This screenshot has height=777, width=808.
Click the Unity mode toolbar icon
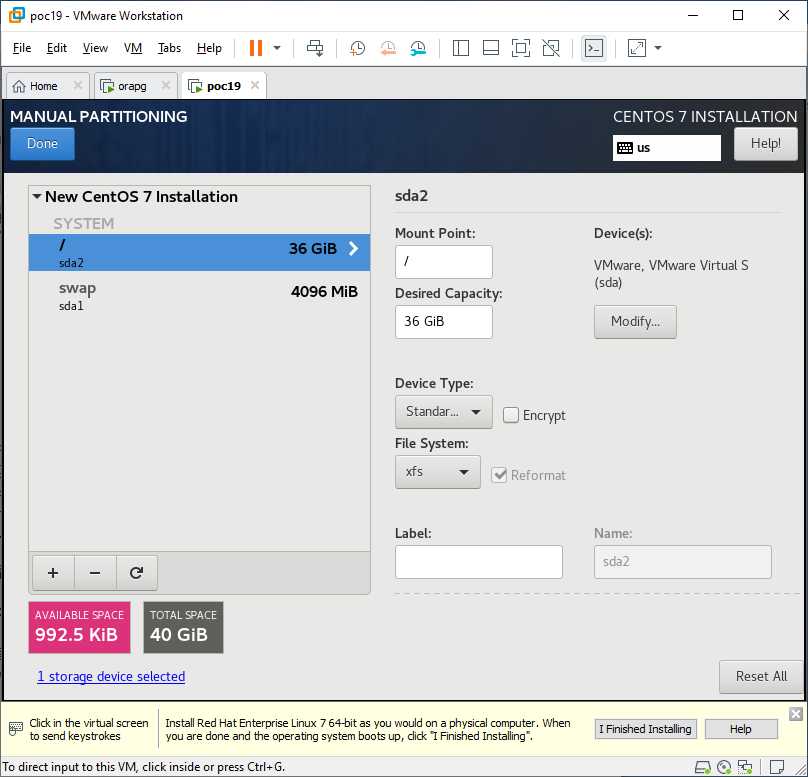coord(551,48)
